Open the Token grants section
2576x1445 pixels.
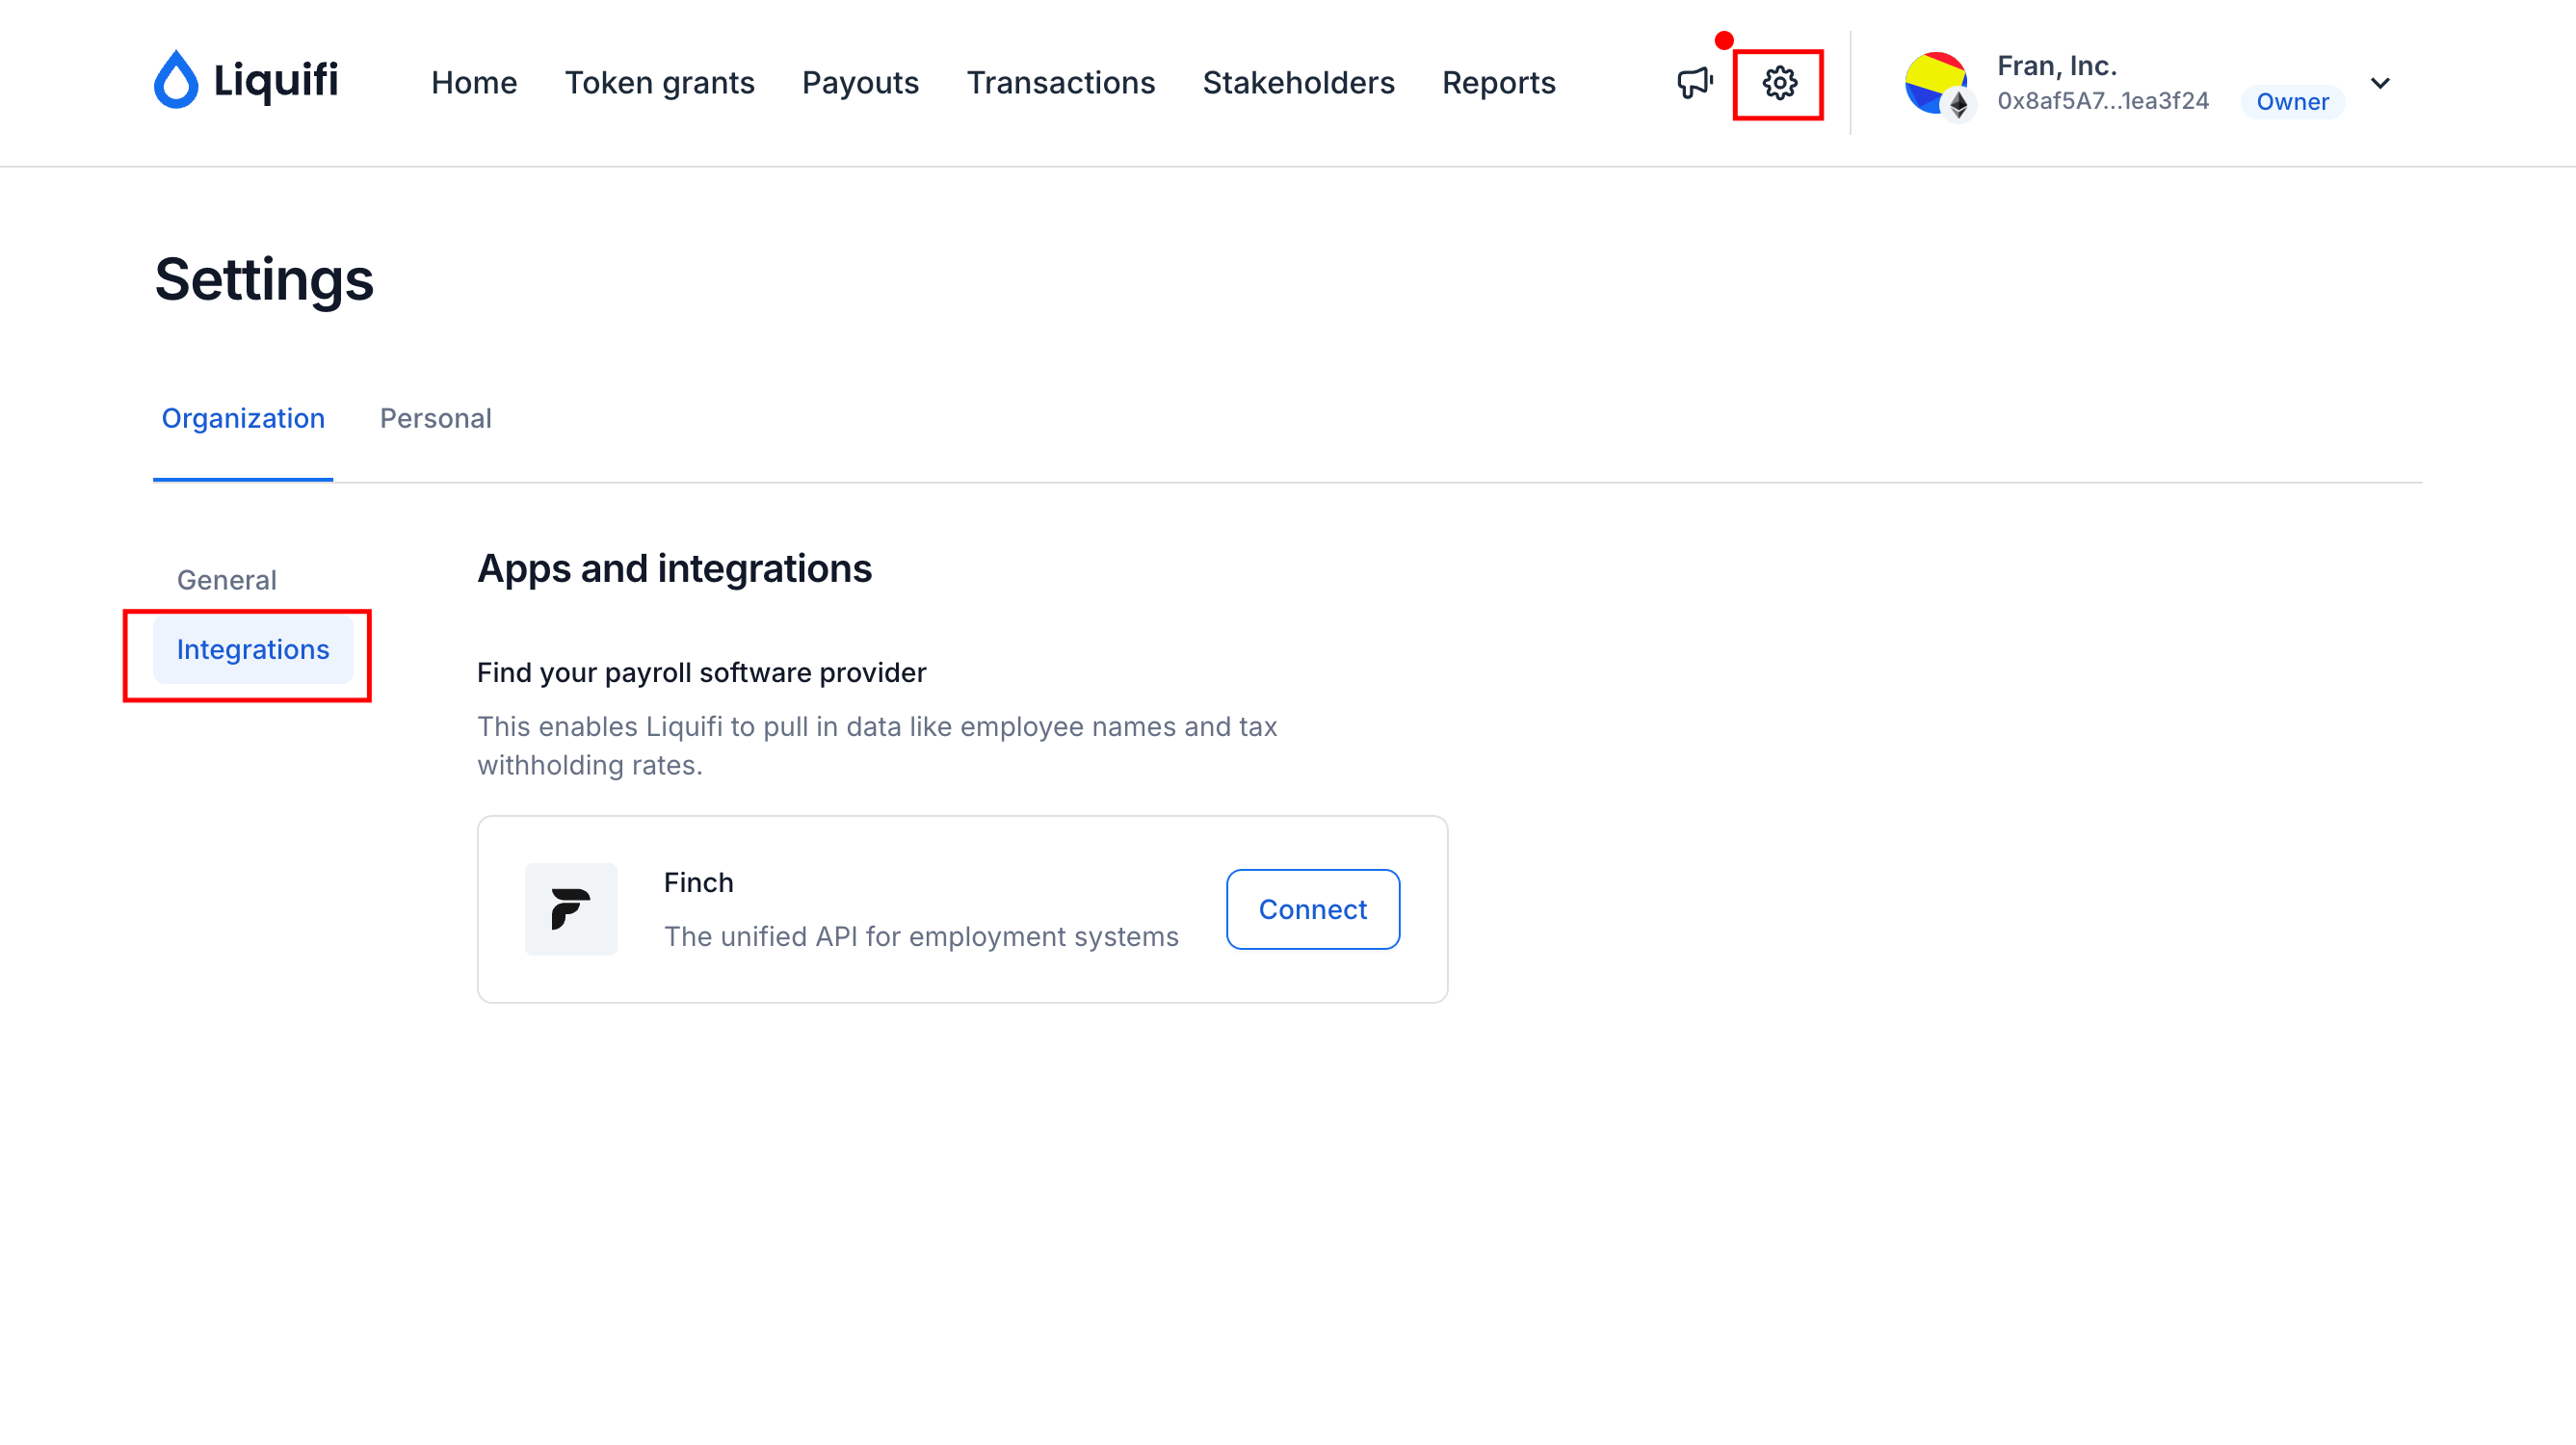pyautogui.click(x=659, y=83)
